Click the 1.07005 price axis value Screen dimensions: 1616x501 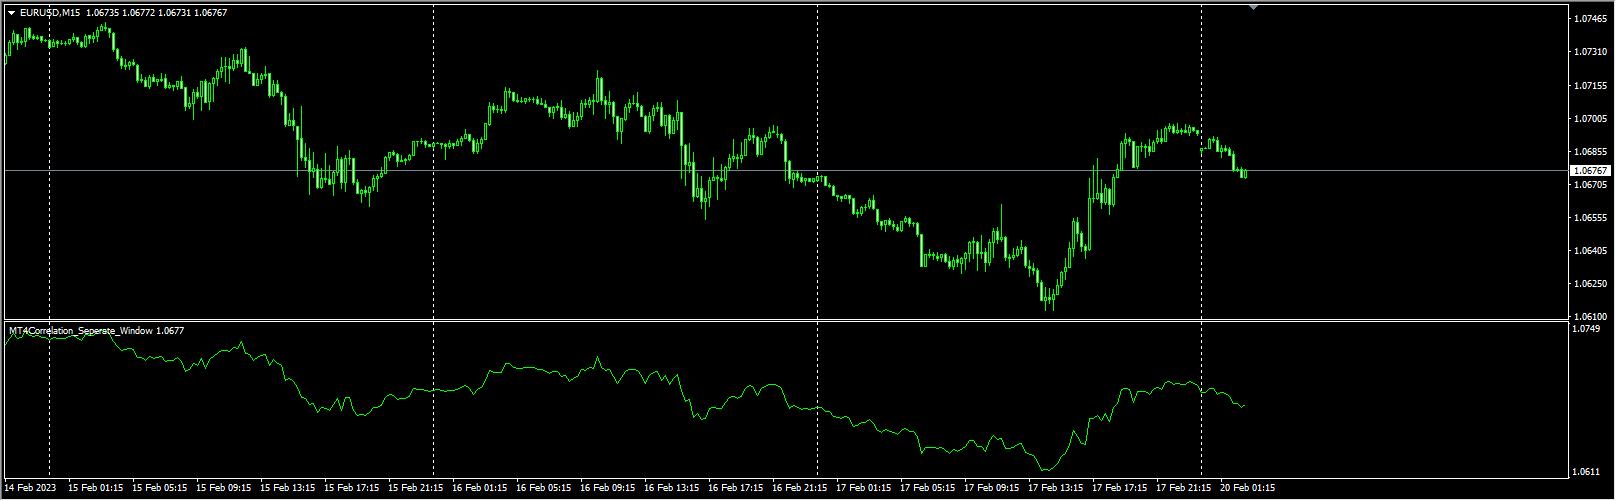tap(1590, 119)
